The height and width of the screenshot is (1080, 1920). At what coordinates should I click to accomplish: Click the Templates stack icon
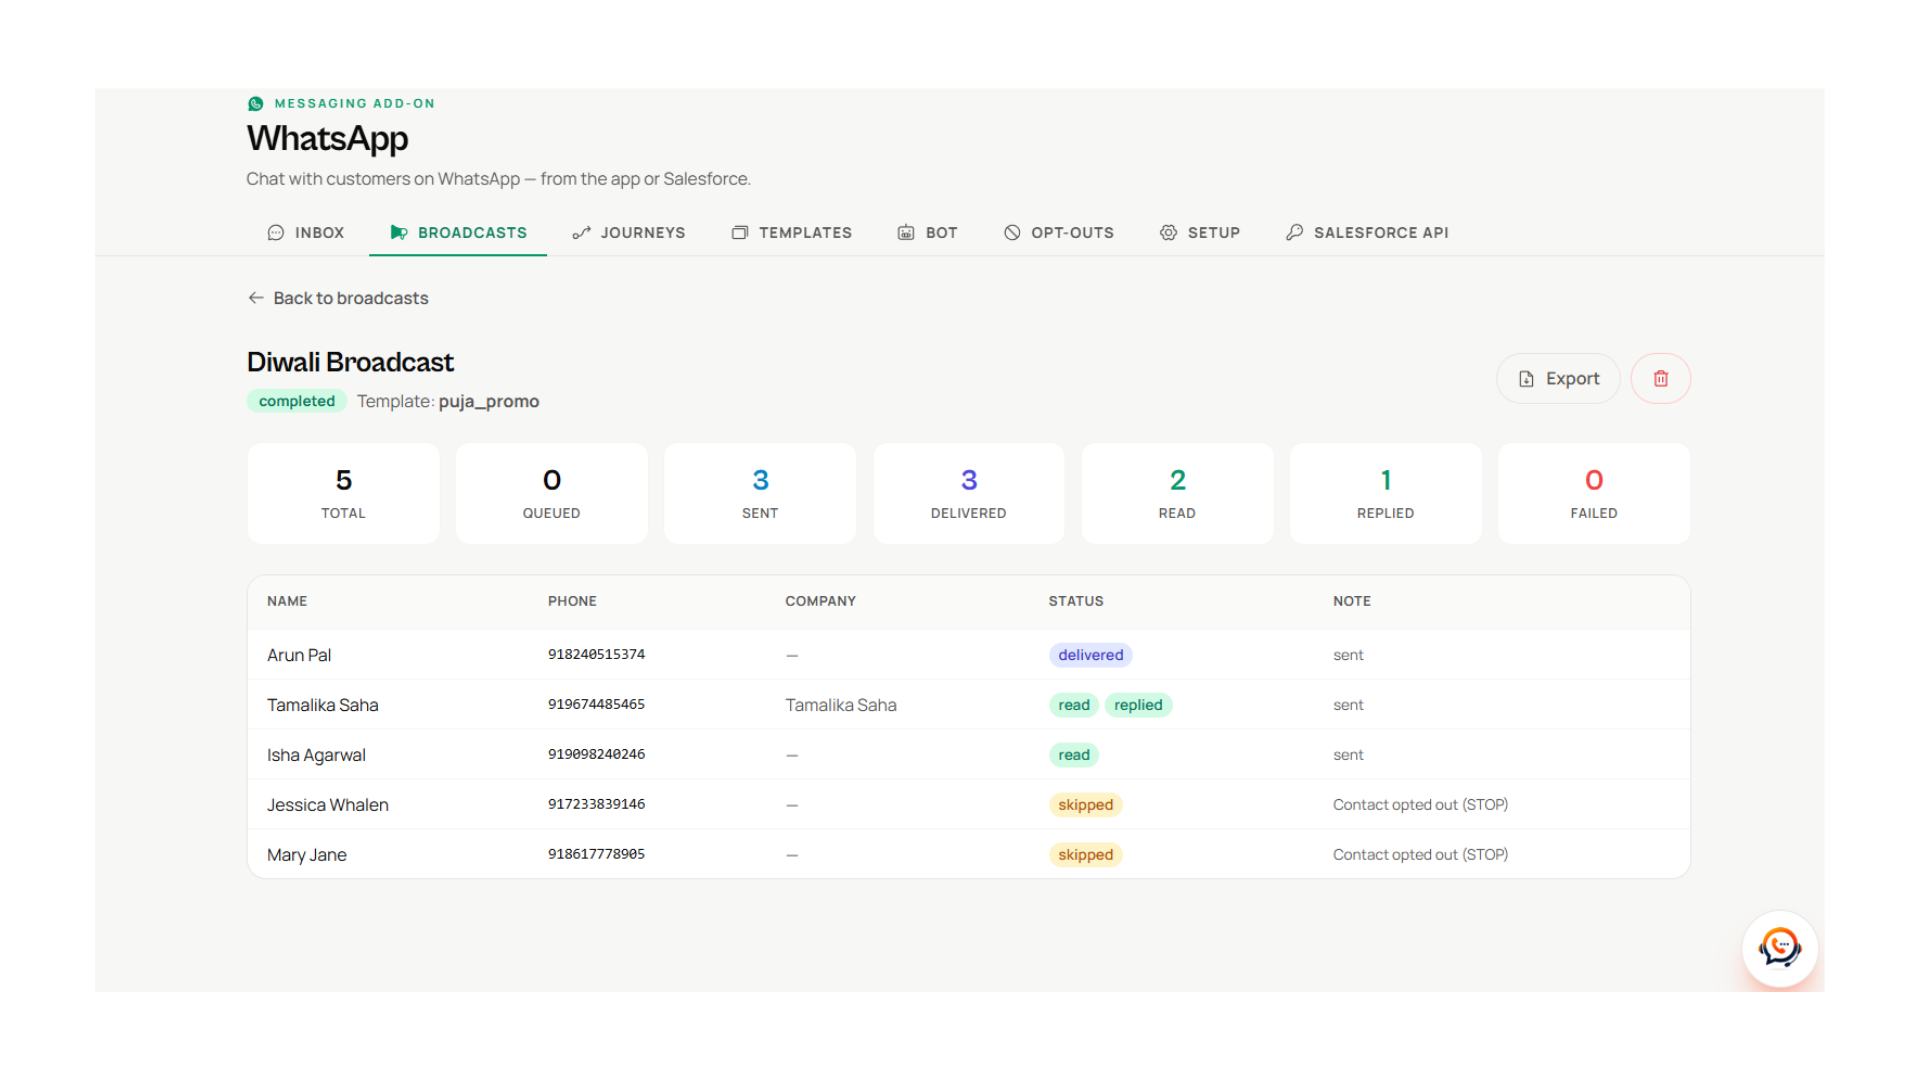tap(740, 232)
